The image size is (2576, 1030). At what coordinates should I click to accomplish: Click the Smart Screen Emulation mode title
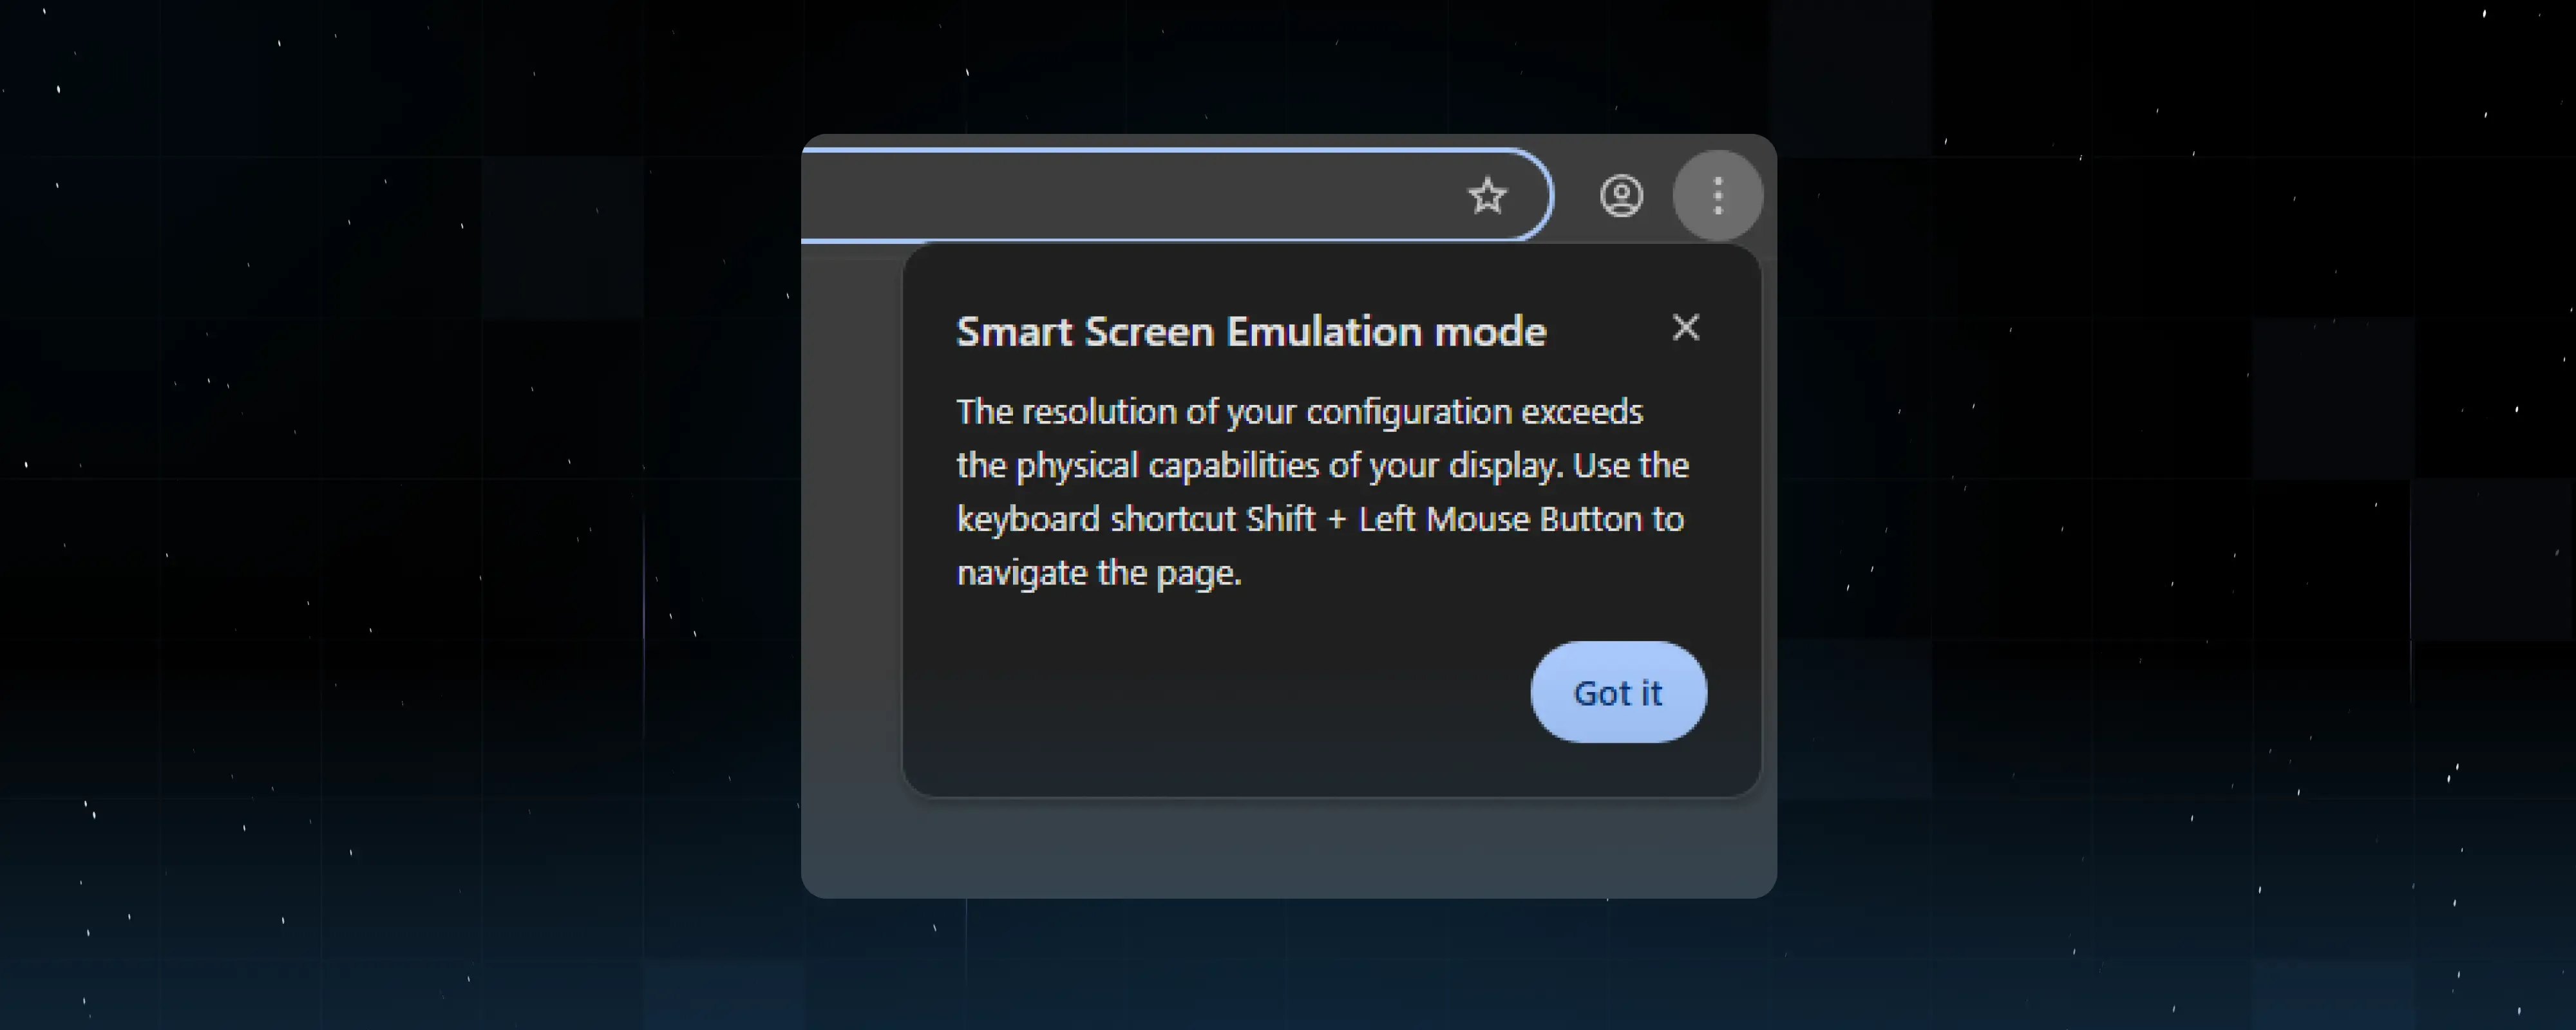click(x=1251, y=331)
